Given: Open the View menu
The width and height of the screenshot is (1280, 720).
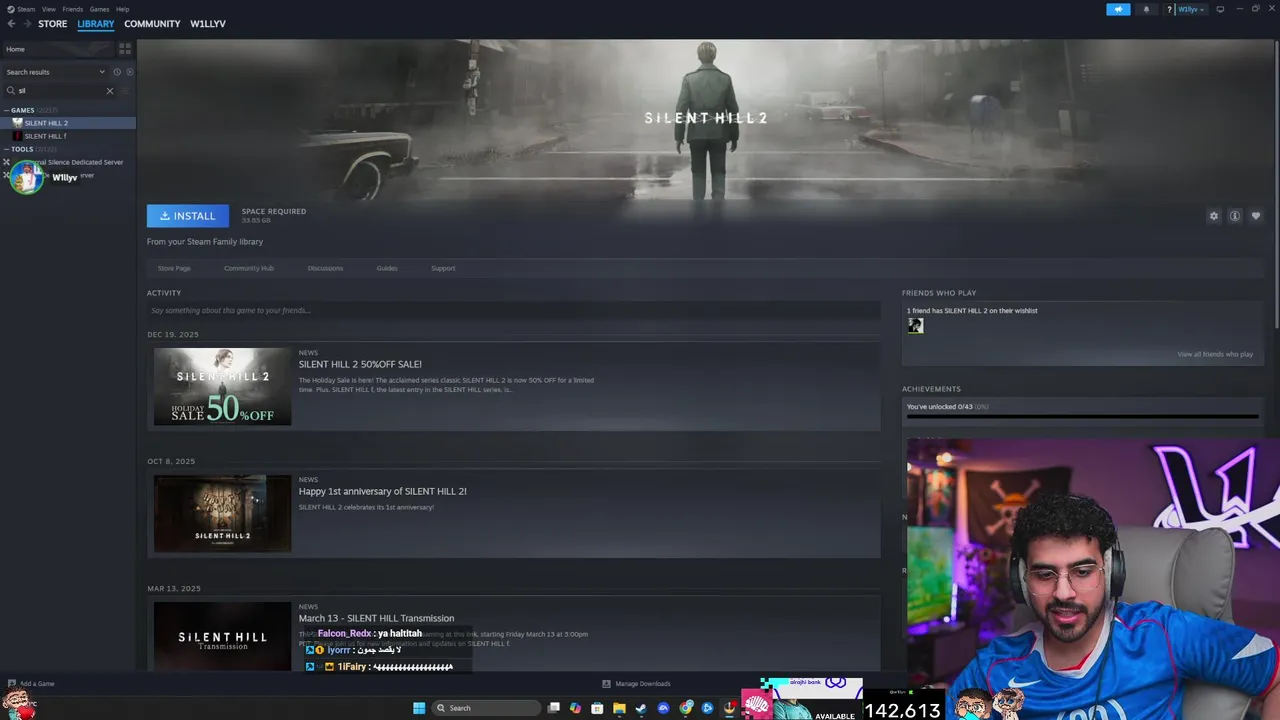Looking at the screenshot, I should point(48,9).
